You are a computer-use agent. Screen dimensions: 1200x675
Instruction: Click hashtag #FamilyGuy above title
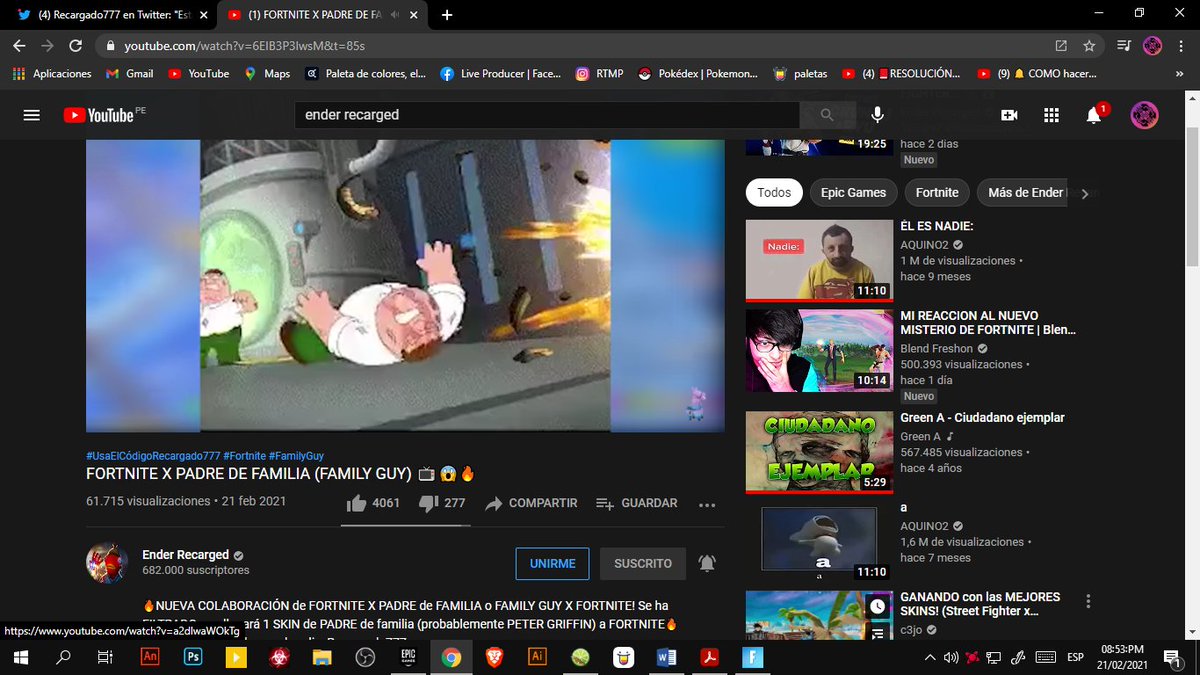[296, 455]
